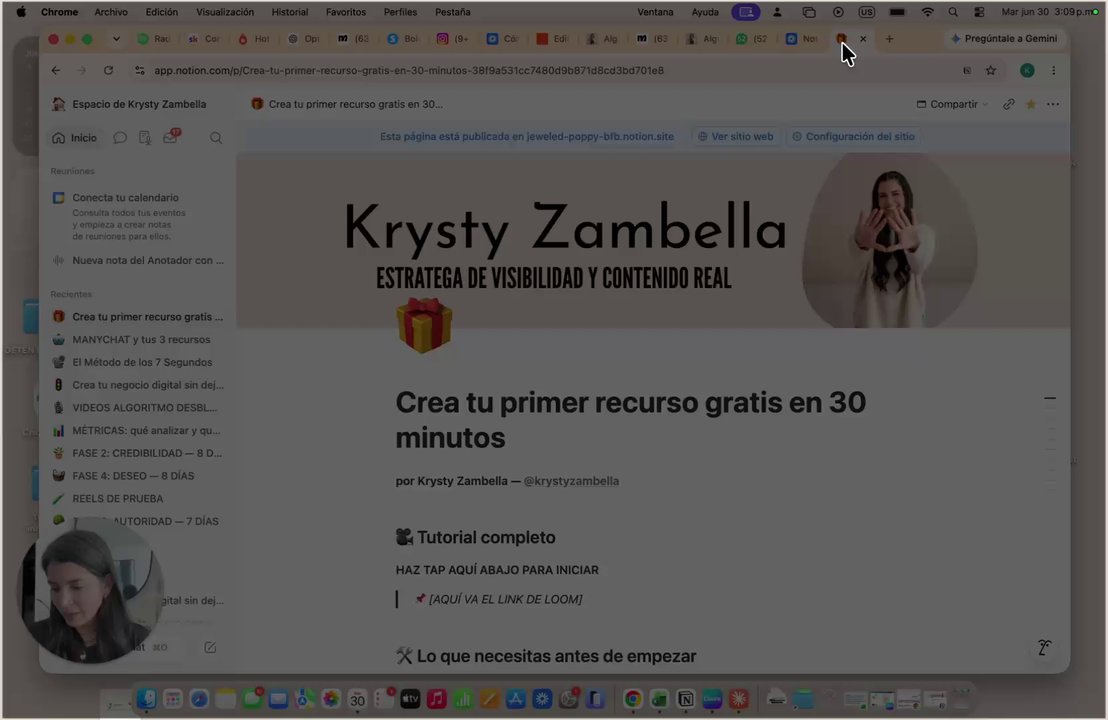Open App Store from the dock
Screen dimensions: 1108x720
[515, 699]
